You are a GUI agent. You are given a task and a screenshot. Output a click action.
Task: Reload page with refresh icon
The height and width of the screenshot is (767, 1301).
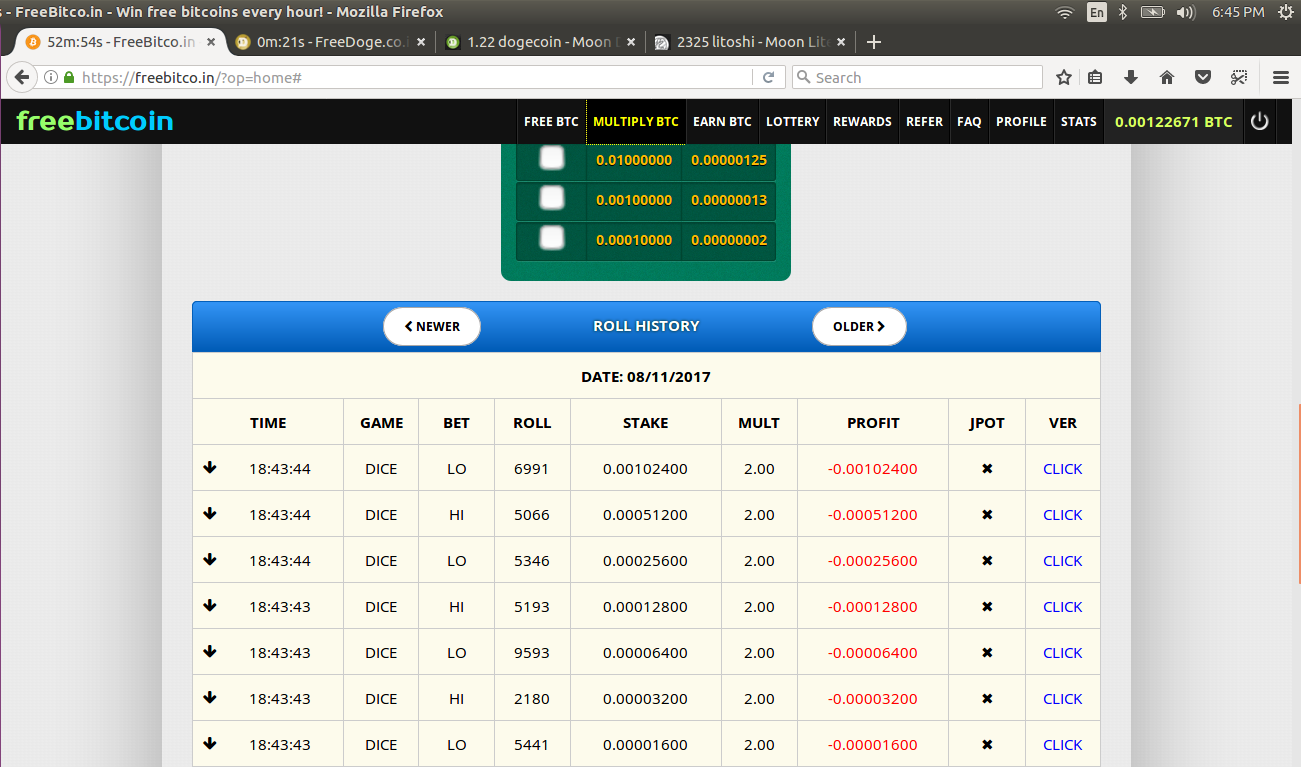click(x=768, y=77)
